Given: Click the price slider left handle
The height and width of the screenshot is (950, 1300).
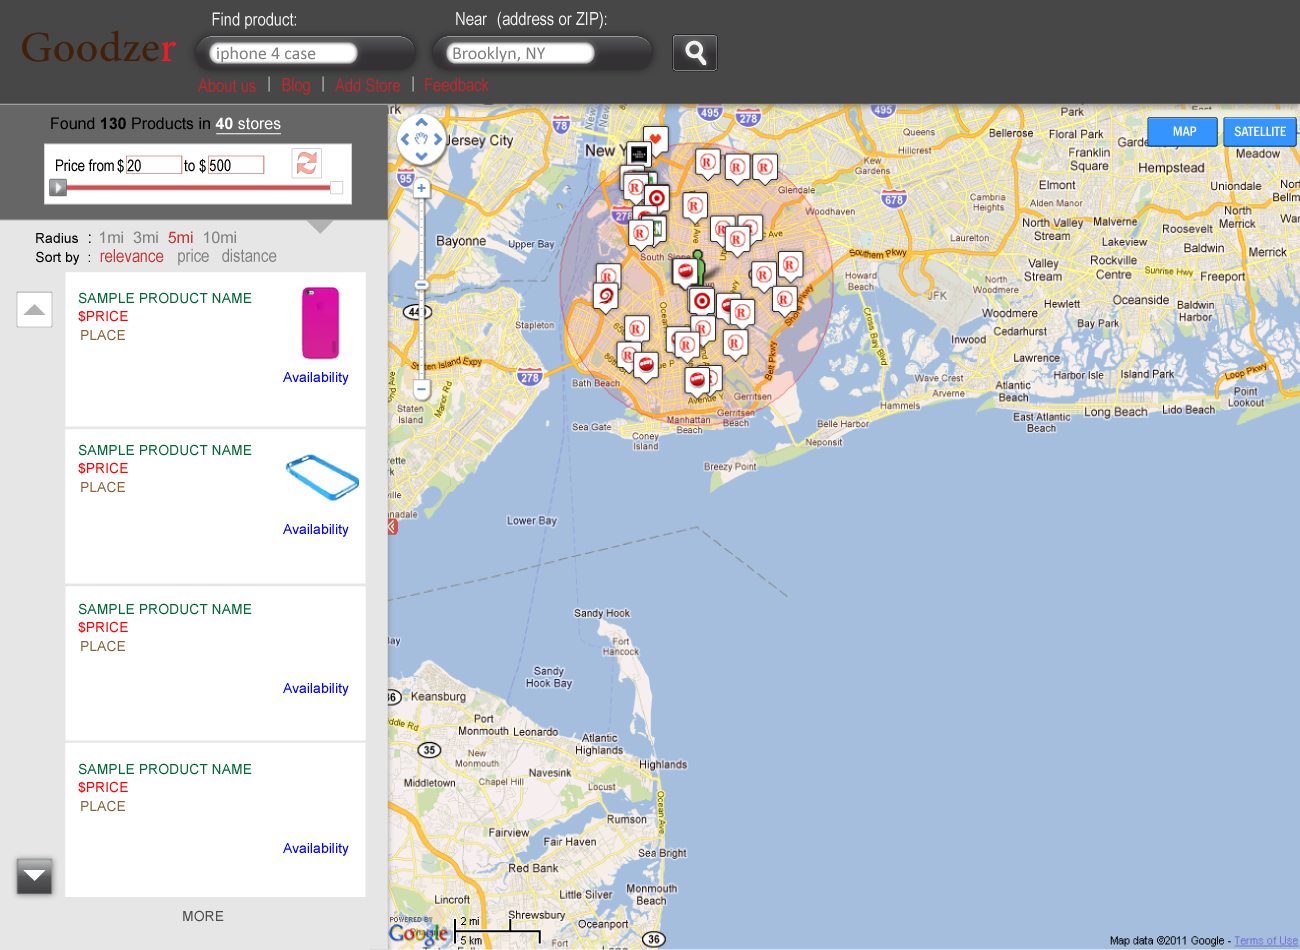Looking at the screenshot, I should (58, 187).
